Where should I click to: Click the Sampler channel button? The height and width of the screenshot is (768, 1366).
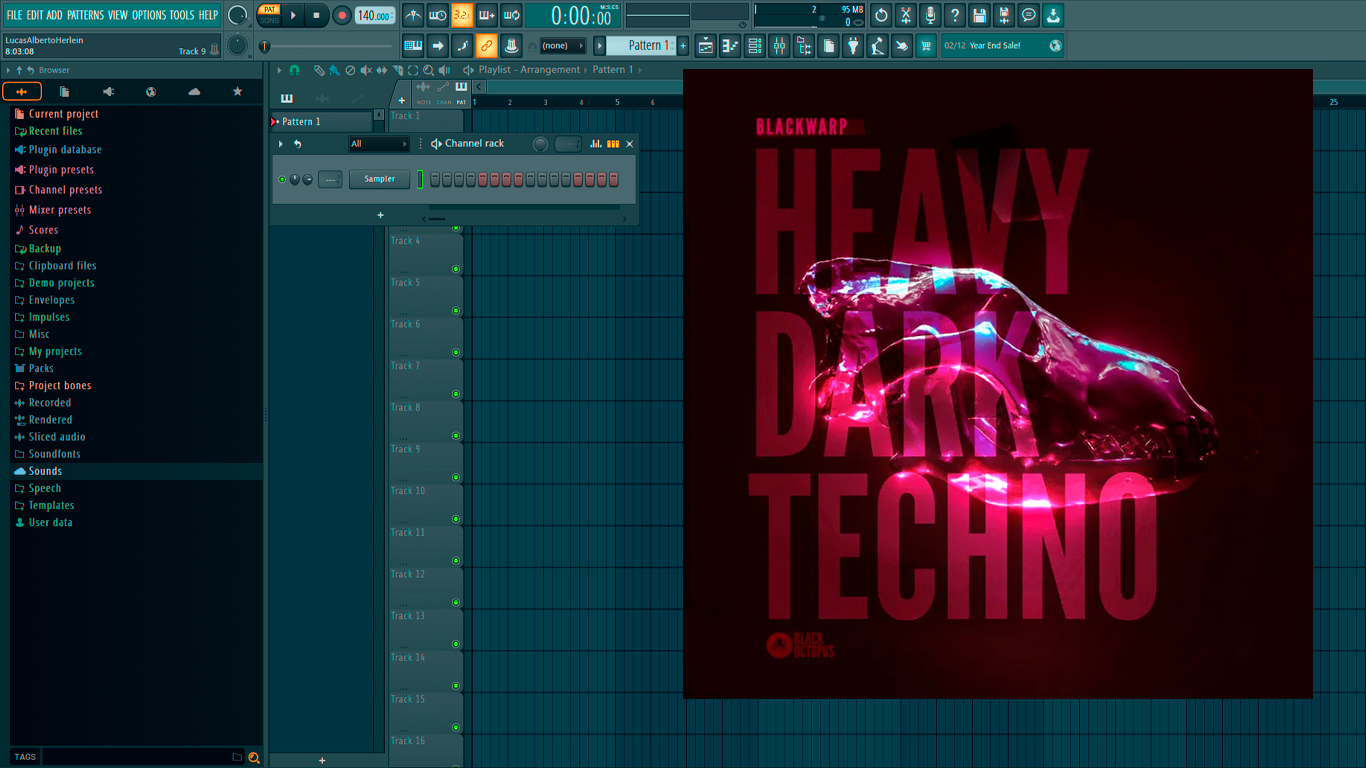(x=379, y=179)
